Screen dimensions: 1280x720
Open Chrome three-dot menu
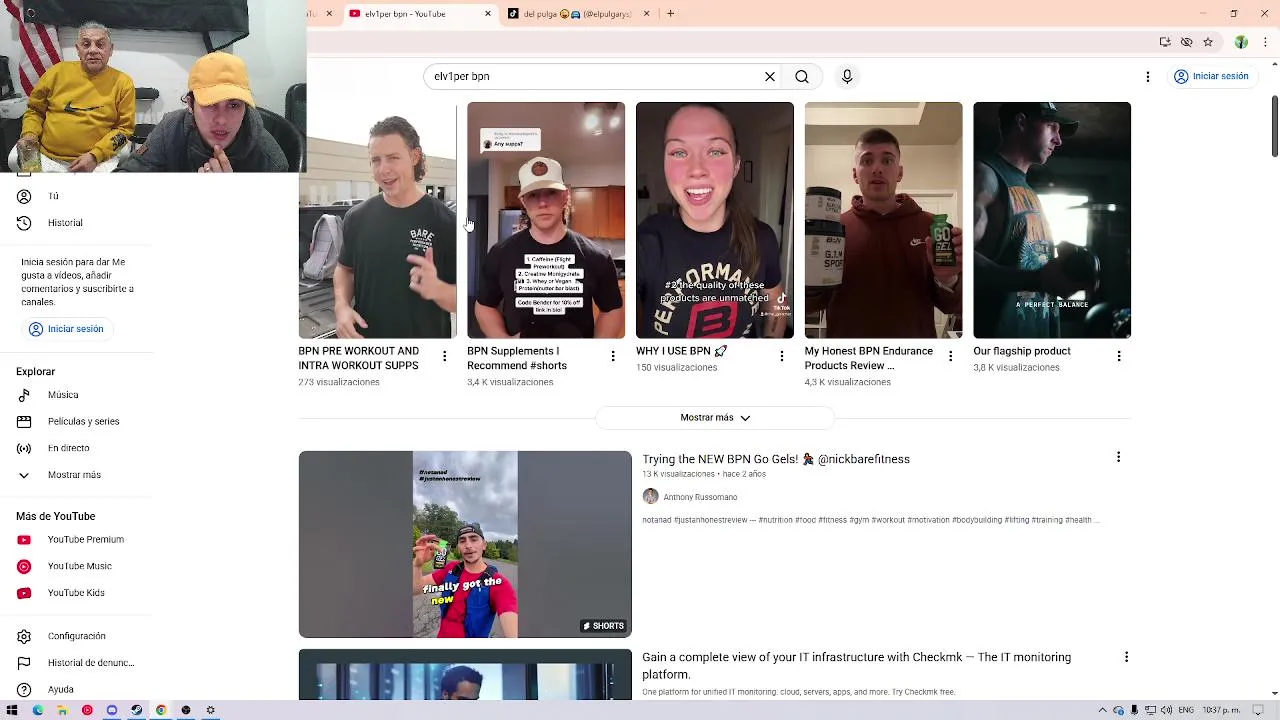[1265, 42]
